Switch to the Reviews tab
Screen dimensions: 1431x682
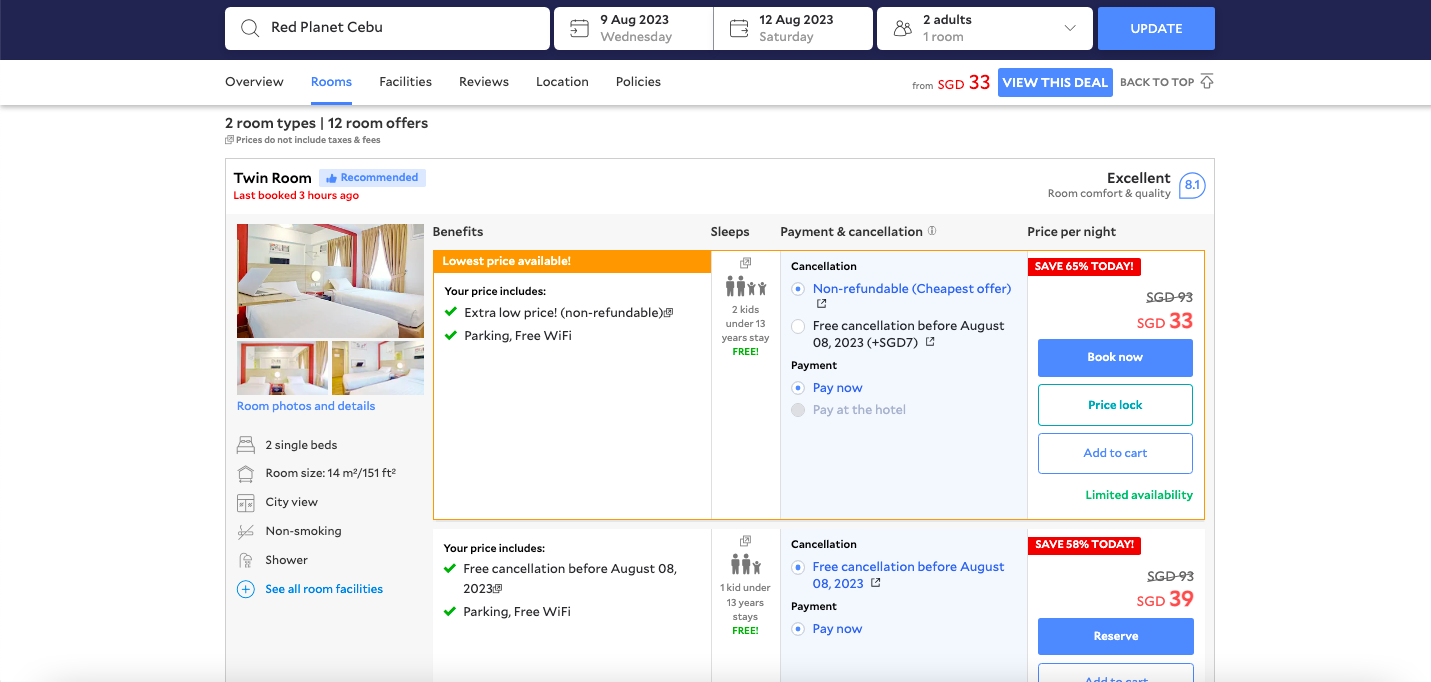tap(484, 82)
